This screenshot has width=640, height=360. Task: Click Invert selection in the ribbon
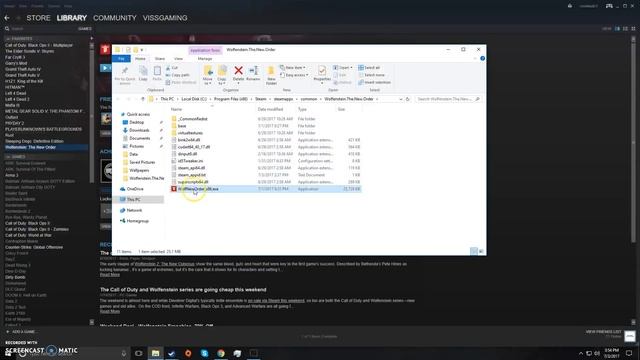click(374, 82)
